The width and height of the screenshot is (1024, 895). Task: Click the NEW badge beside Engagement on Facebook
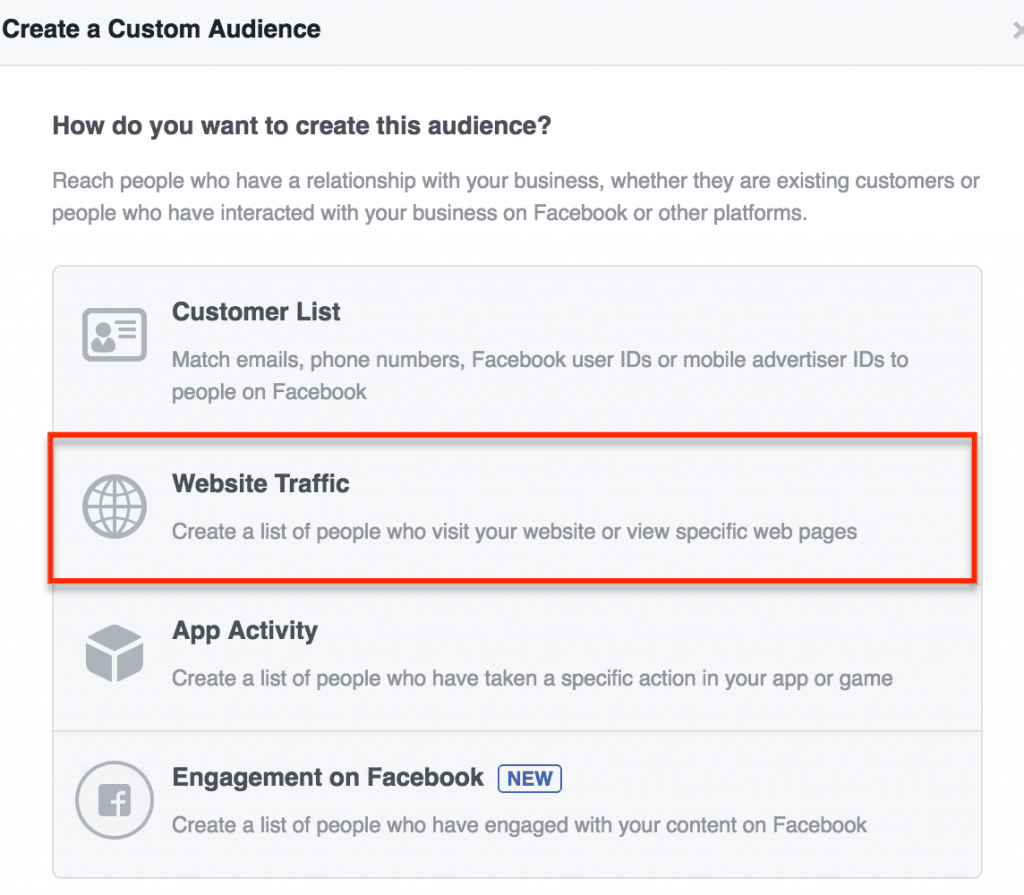click(529, 778)
